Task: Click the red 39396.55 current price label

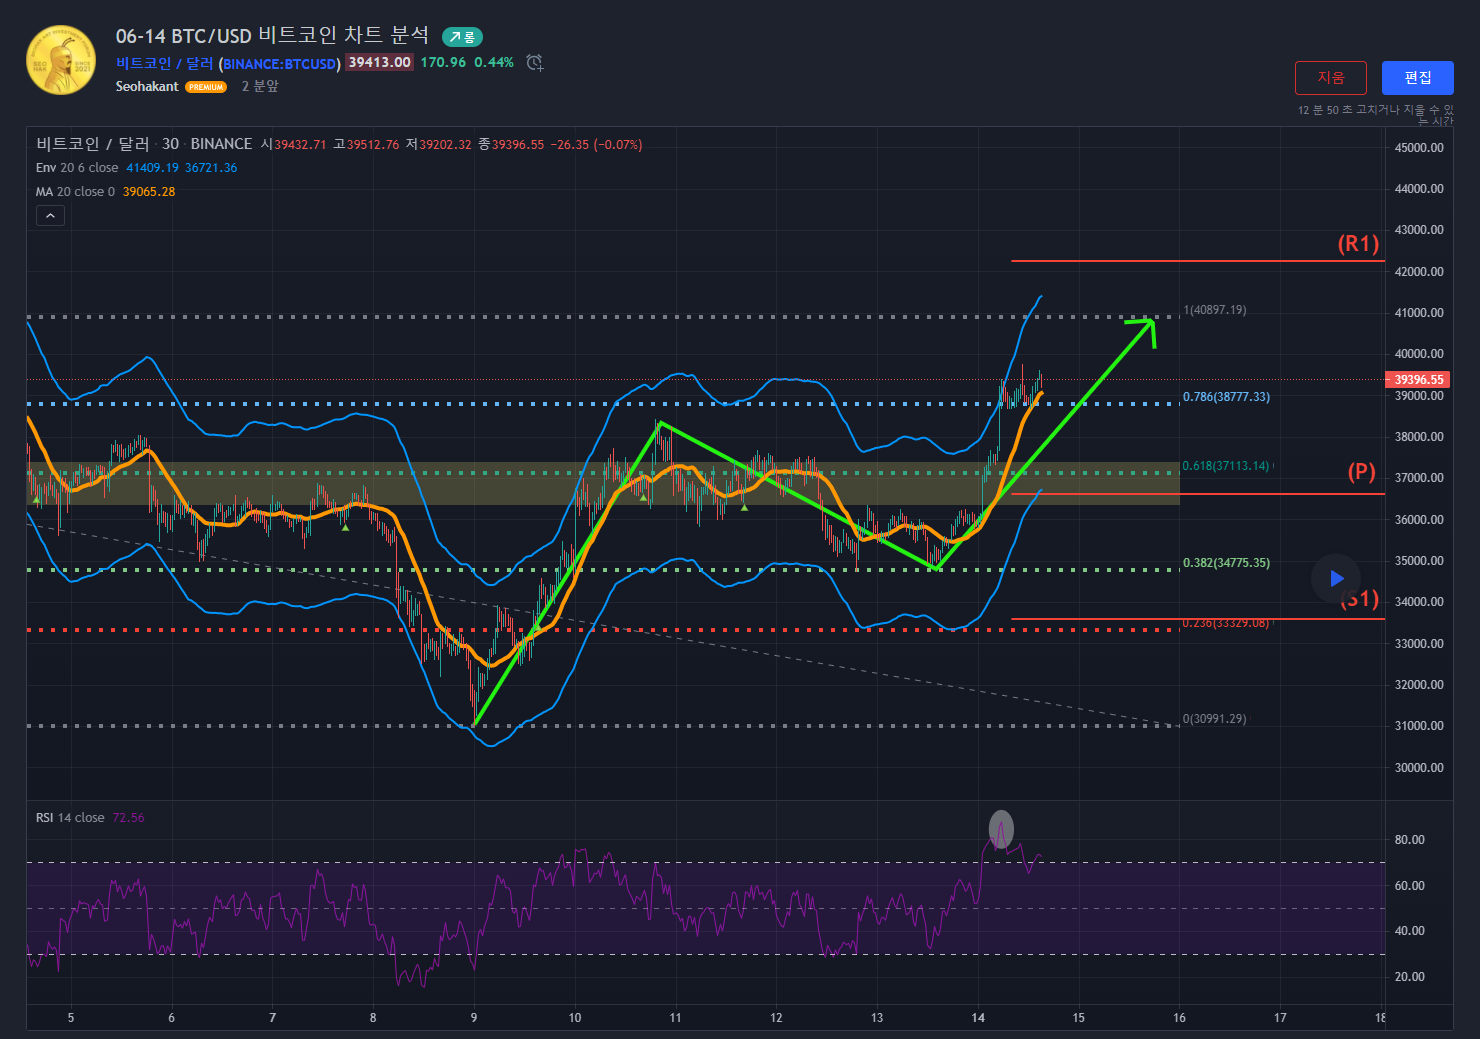Action: (1418, 380)
